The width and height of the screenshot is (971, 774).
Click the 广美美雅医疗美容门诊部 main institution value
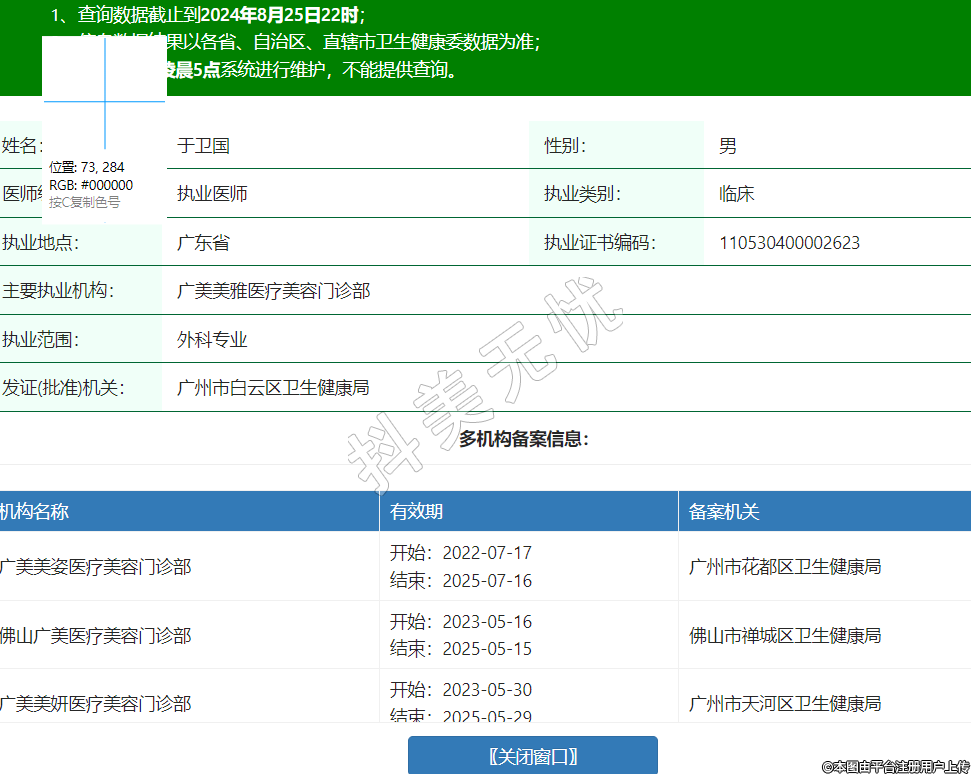point(273,291)
